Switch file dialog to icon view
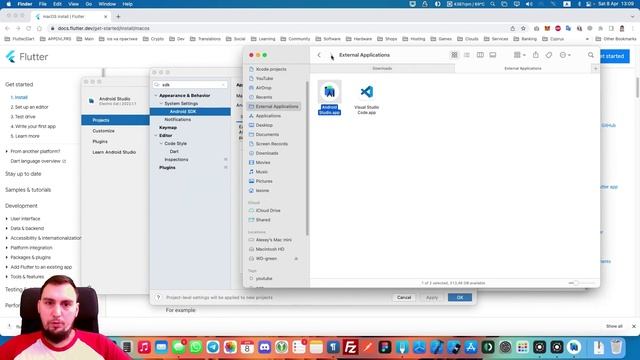 click(454, 55)
